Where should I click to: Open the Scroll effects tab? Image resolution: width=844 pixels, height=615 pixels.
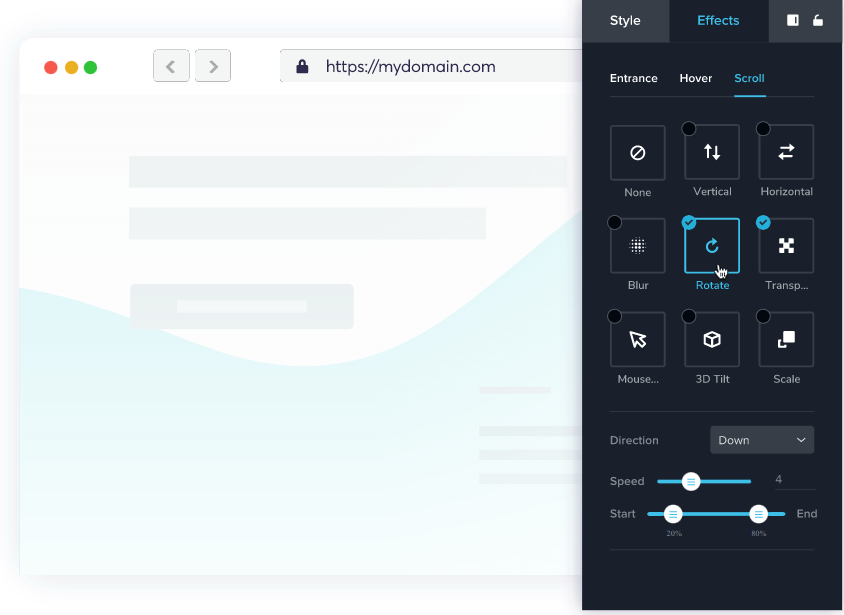click(x=749, y=79)
